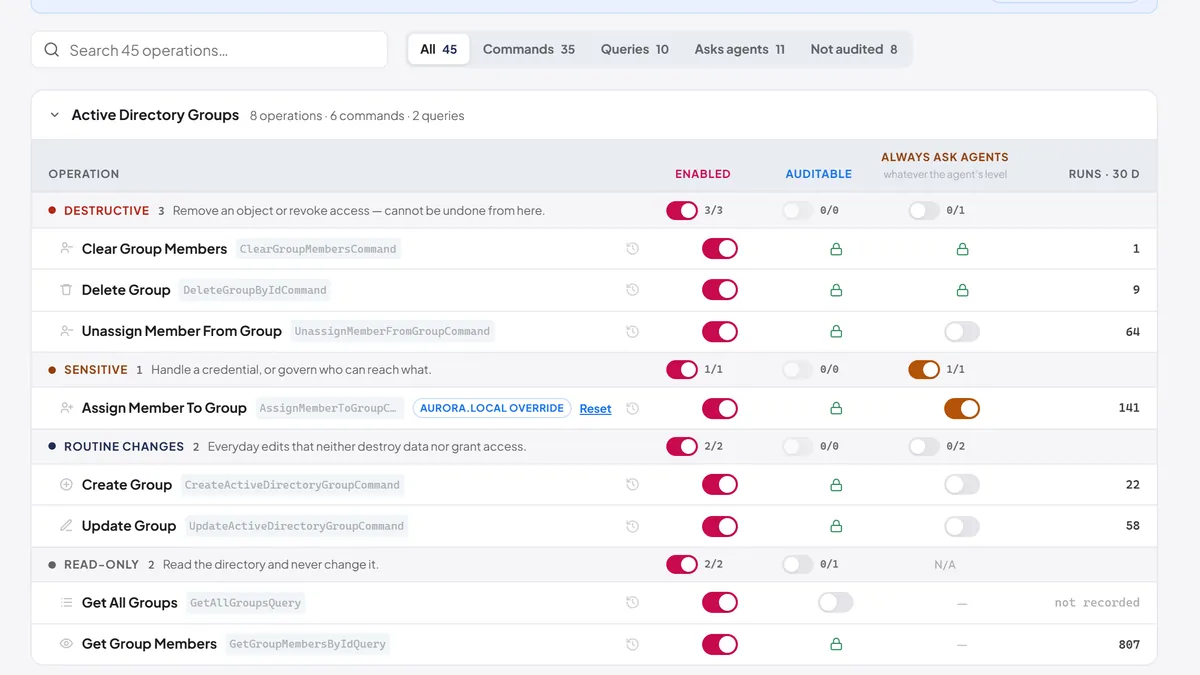The image size is (1200, 675).
Task: Click the pencil icon beside Update Group
Action: click(x=66, y=526)
